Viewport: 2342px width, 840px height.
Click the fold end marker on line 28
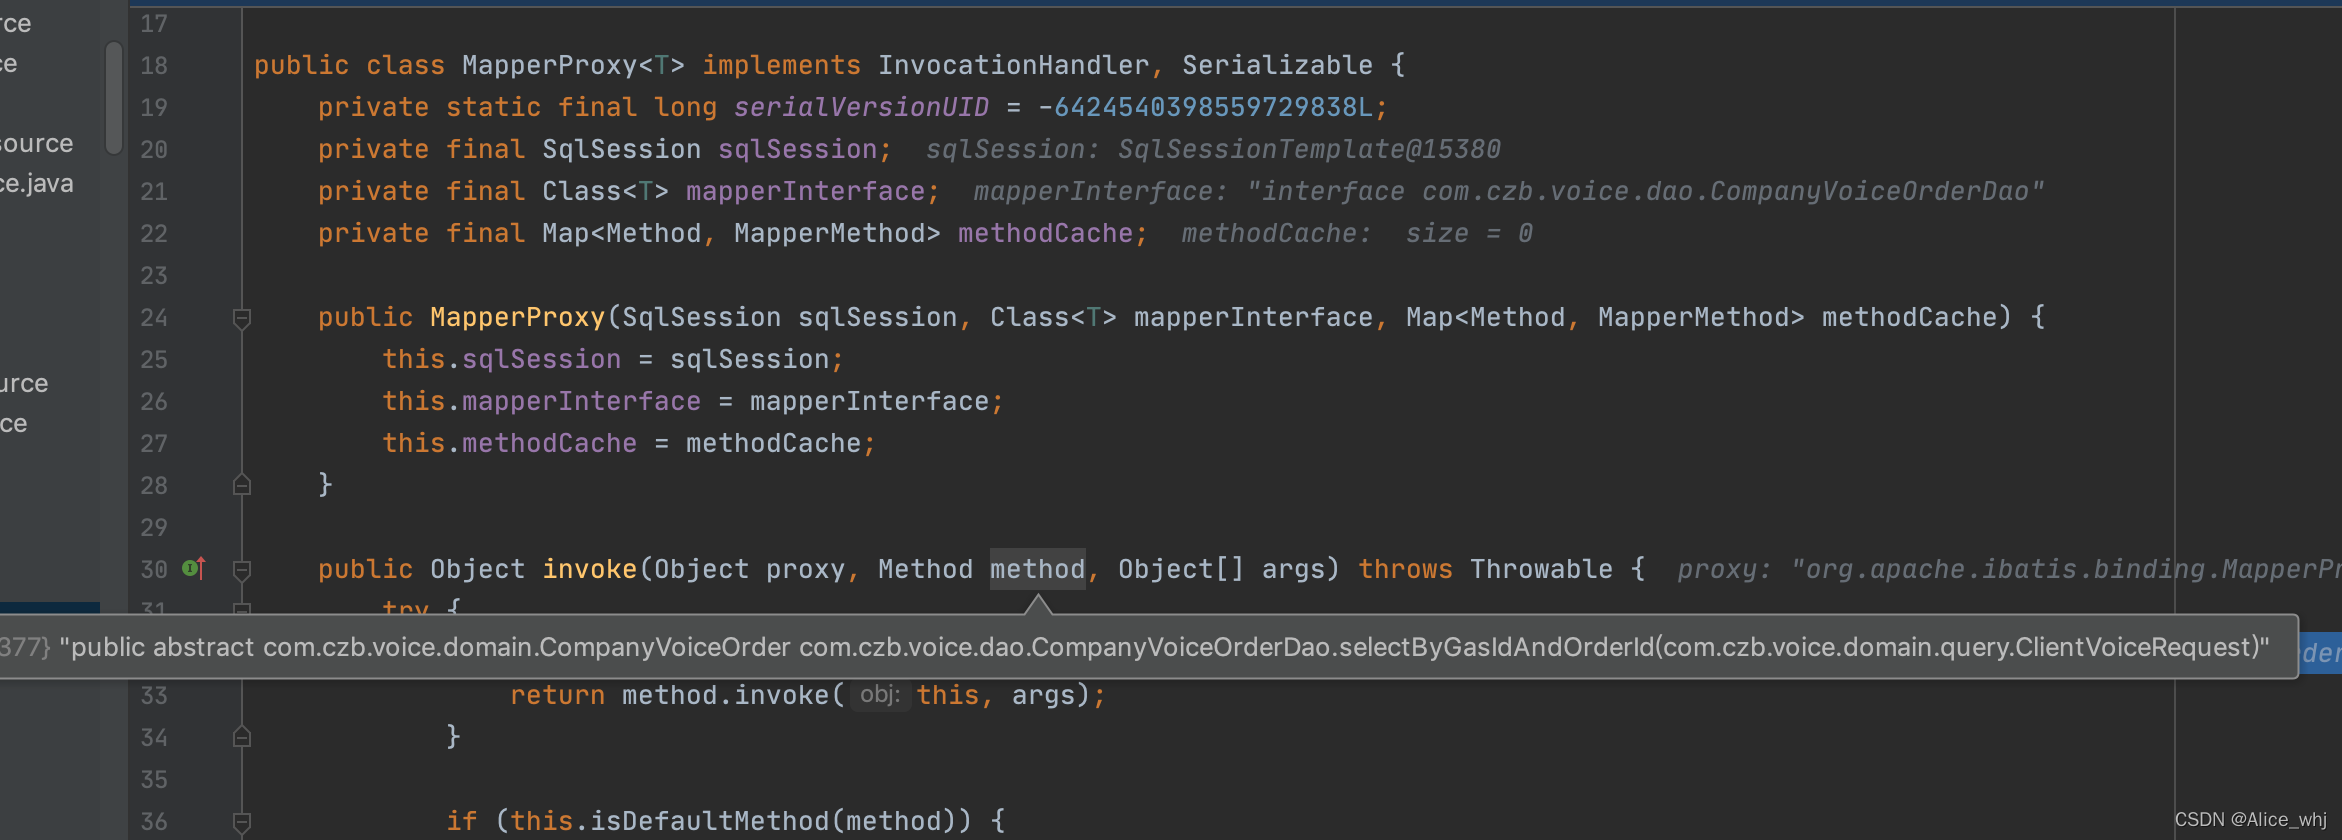pyautogui.click(x=241, y=485)
